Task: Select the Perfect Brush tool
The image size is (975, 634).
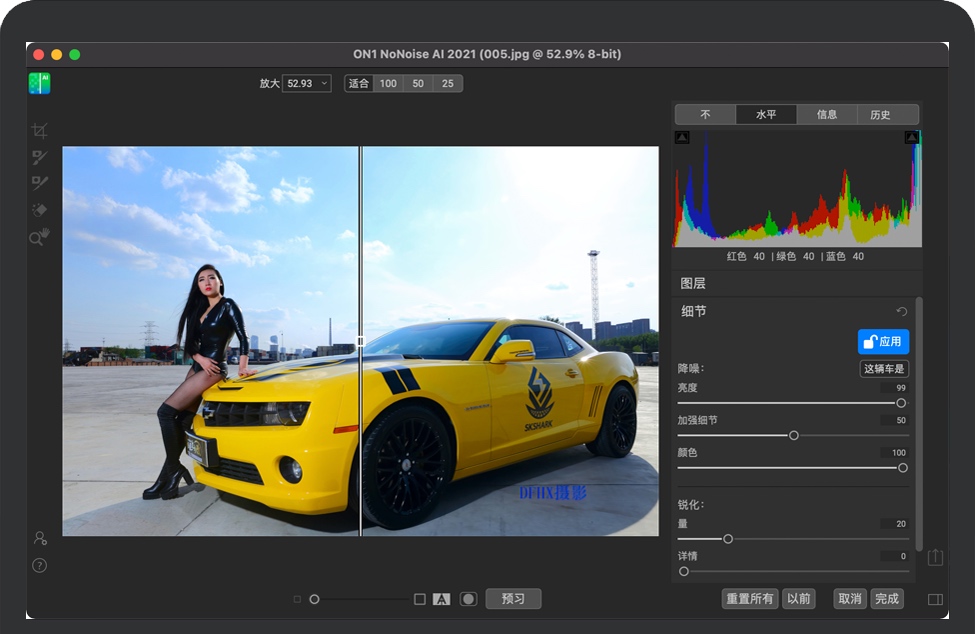Action: tap(40, 156)
